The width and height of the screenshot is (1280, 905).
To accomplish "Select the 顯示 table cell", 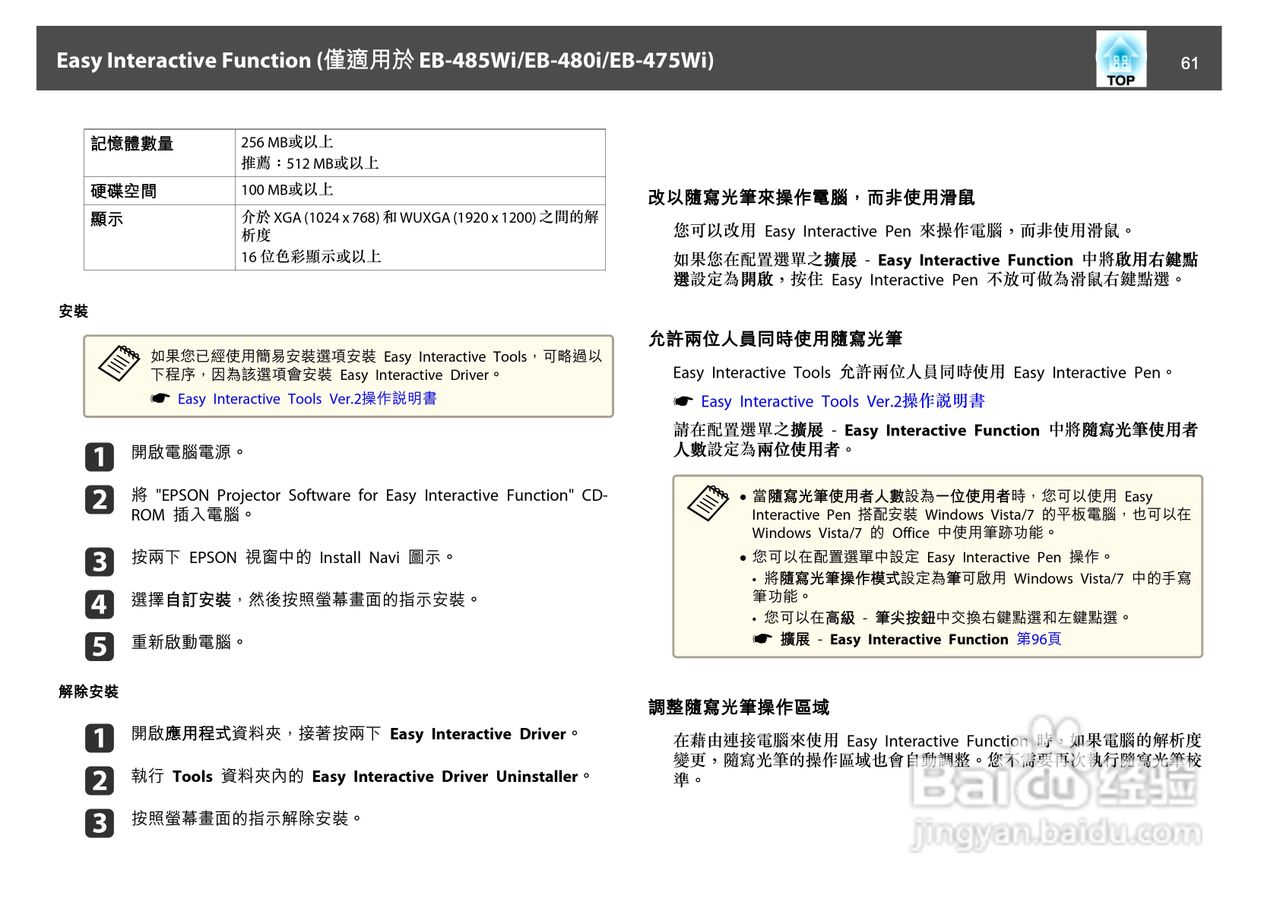I will [159, 237].
